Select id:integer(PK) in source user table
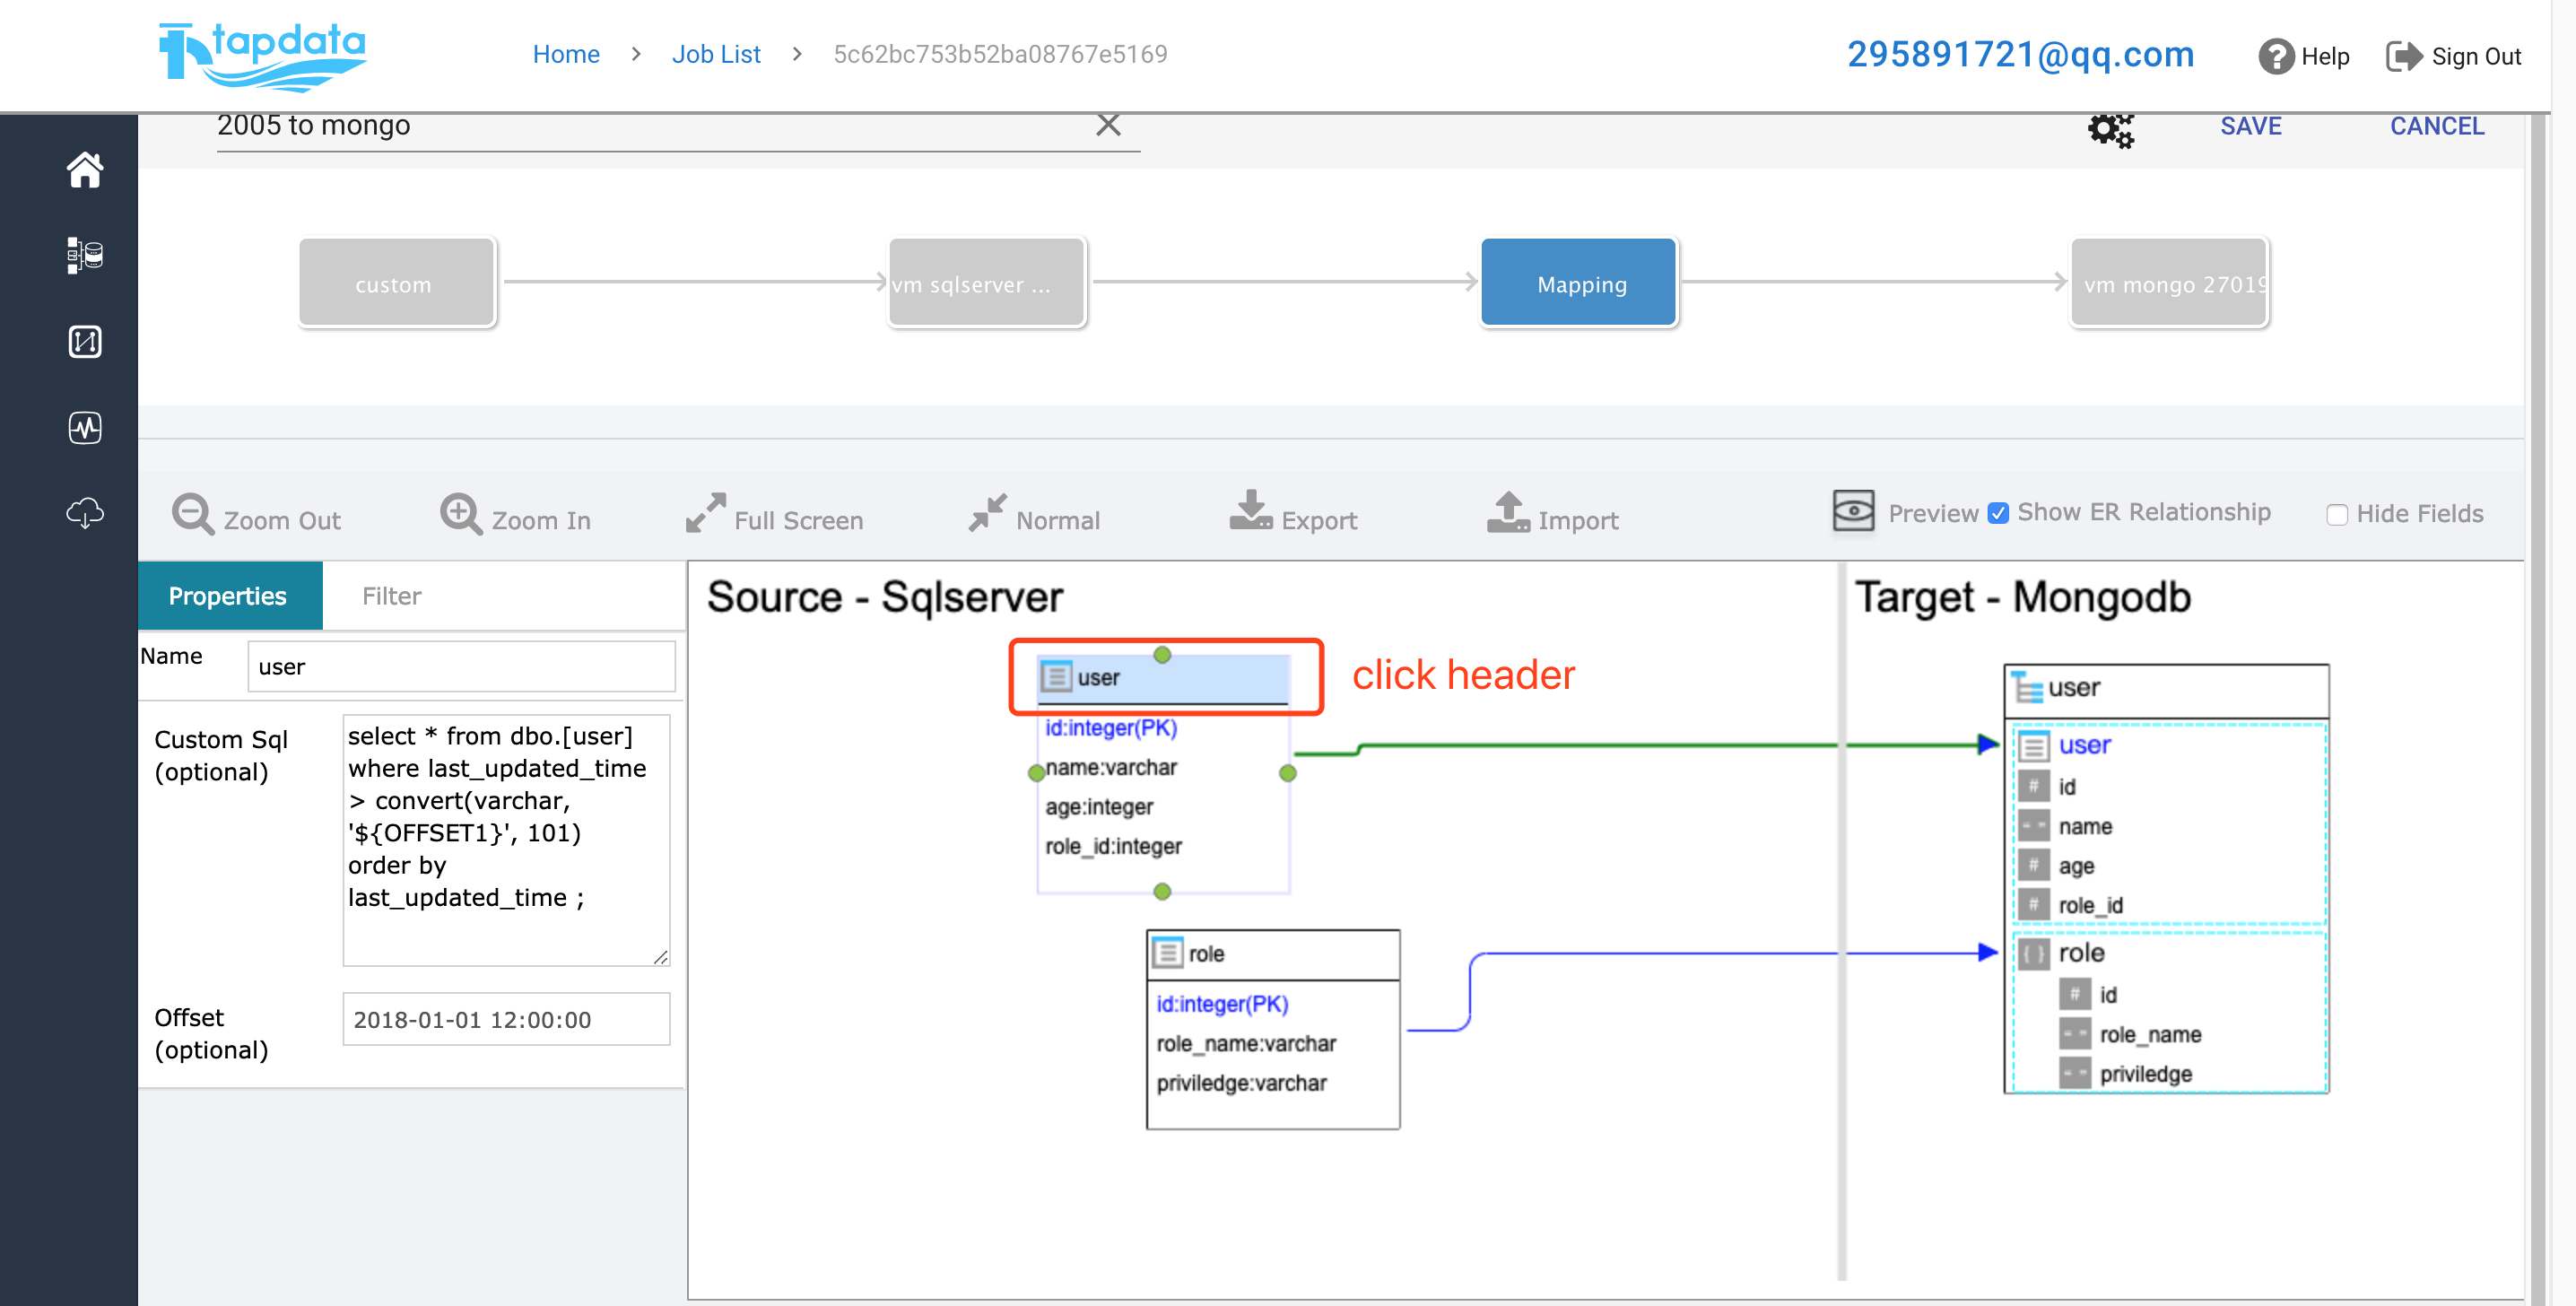The width and height of the screenshot is (2576, 1306). pos(1111,728)
